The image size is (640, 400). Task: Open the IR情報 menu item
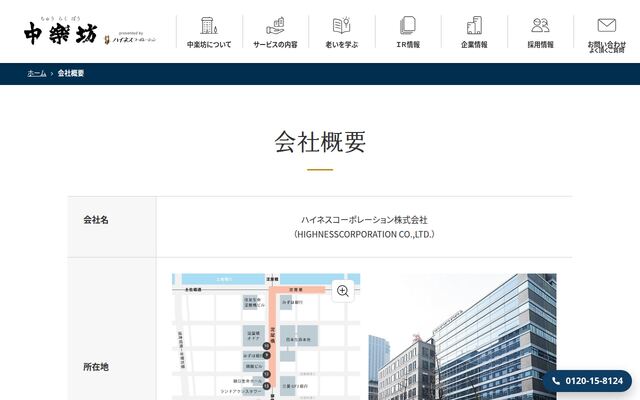point(408,44)
